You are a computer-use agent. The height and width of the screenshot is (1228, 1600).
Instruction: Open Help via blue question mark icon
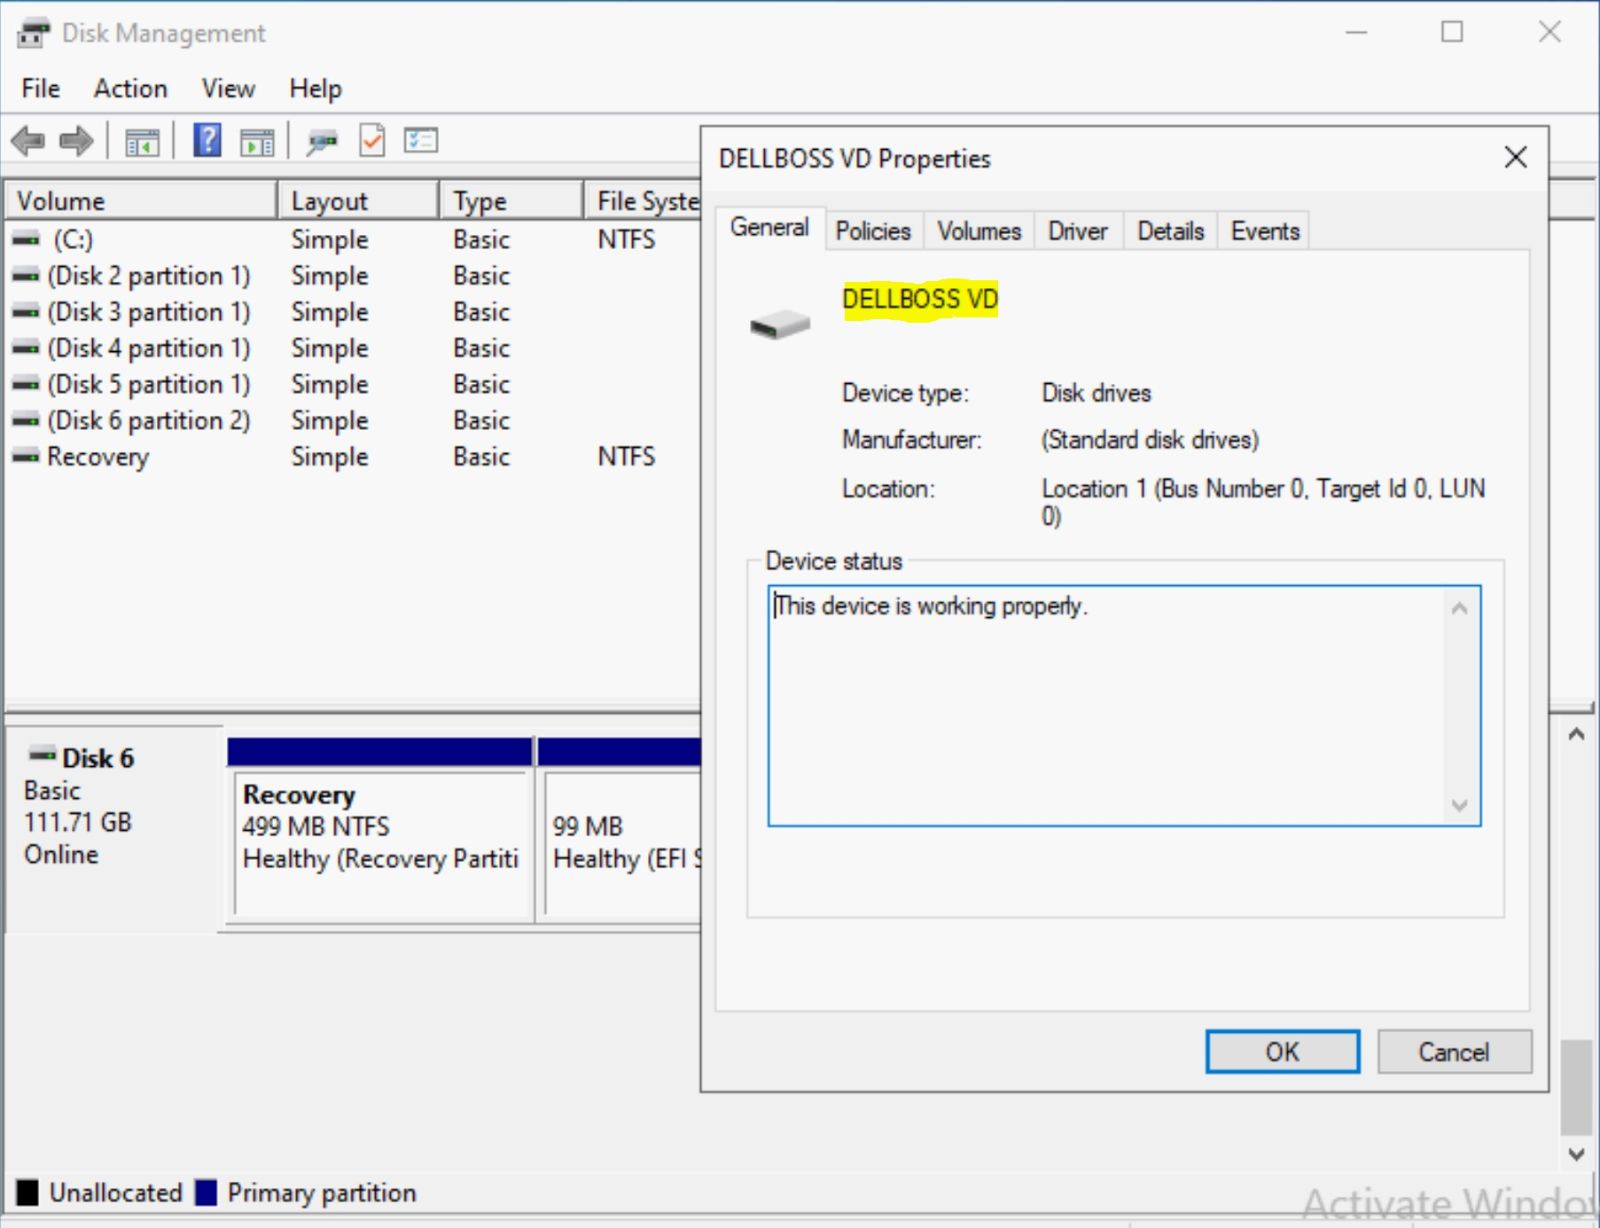(207, 141)
